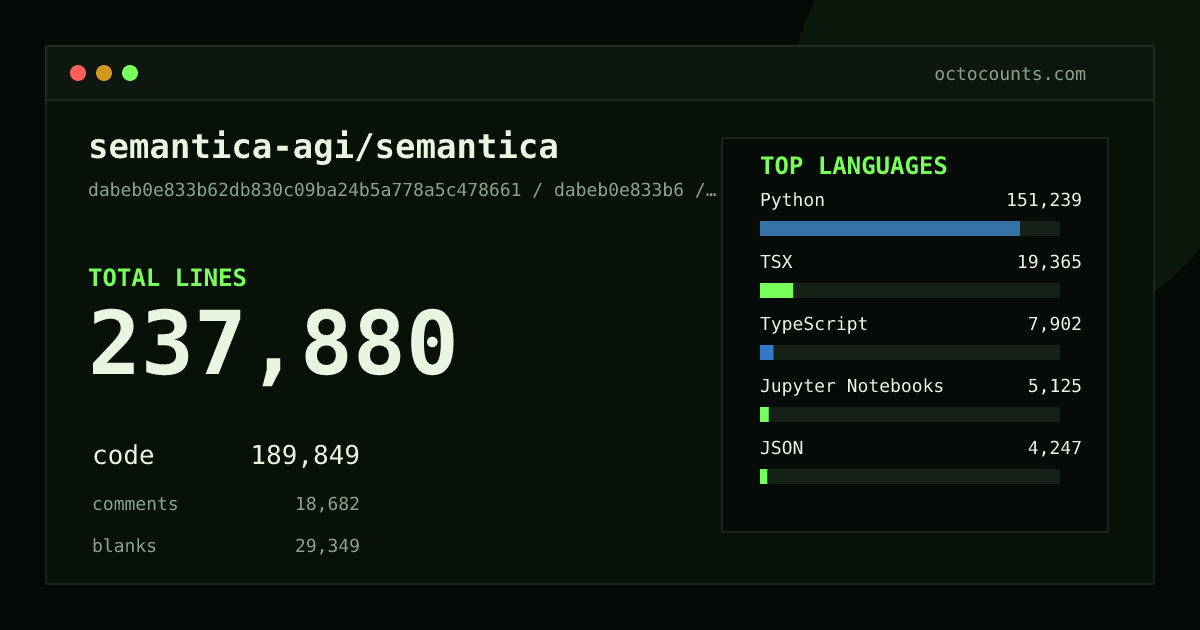This screenshot has width=1200, height=630.
Task: Click the TOP LANGUAGES heading
Action: (854, 166)
